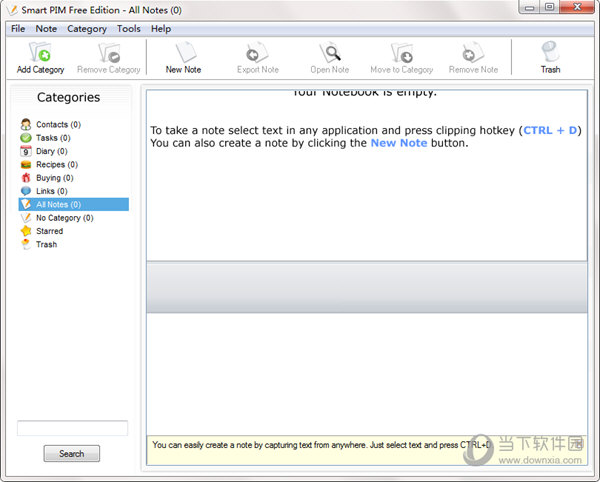Select the Trash label in sidebar
Viewport: 600px width, 482px height.
[46, 244]
